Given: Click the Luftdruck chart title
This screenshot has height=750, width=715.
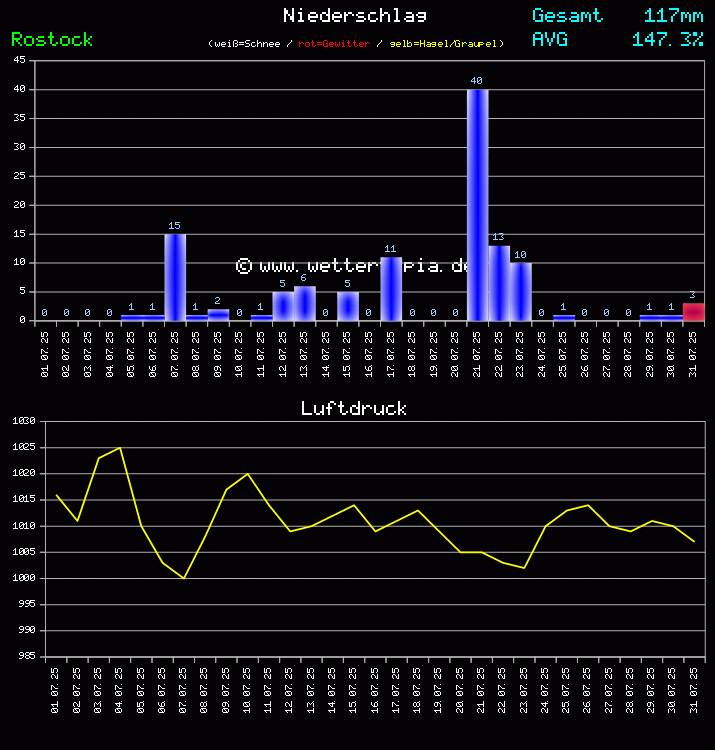Looking at the screenshot, I should click(x=354, y=409).
